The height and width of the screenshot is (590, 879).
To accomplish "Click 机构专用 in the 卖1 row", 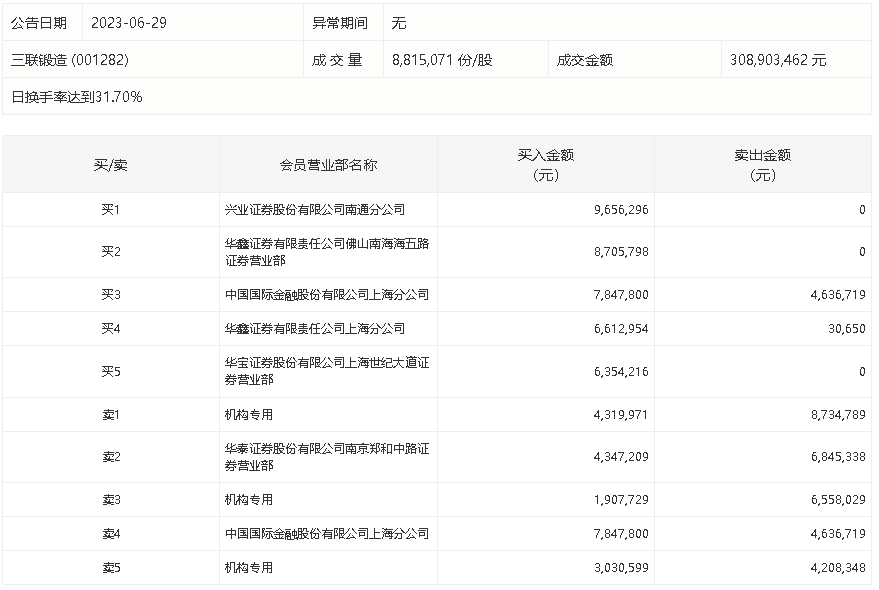I will tap(248, 415).
